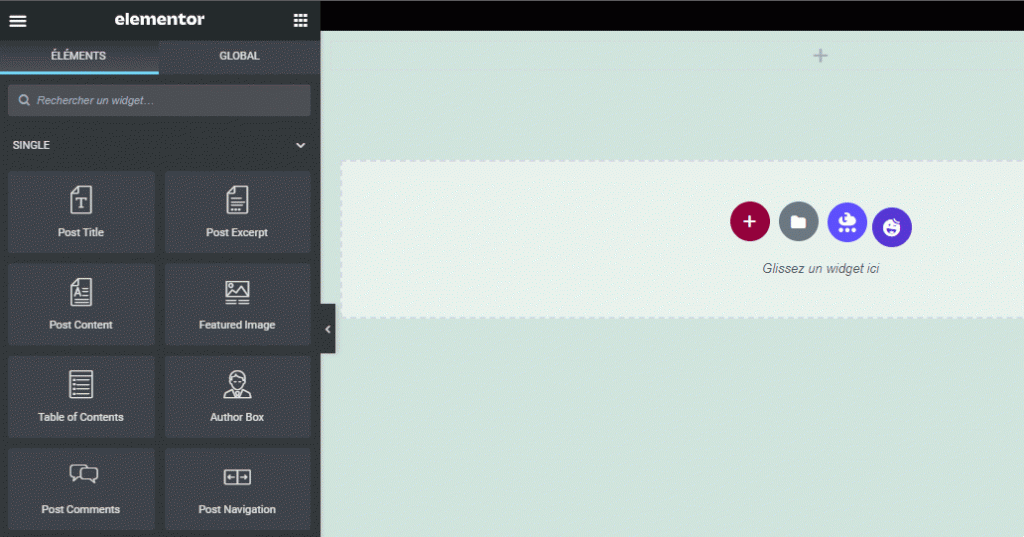The height and width of the screenshot is (537, 1024).
Task: Choose the Post Content widget
Action: pyautogui.click(x=81, y=304)
